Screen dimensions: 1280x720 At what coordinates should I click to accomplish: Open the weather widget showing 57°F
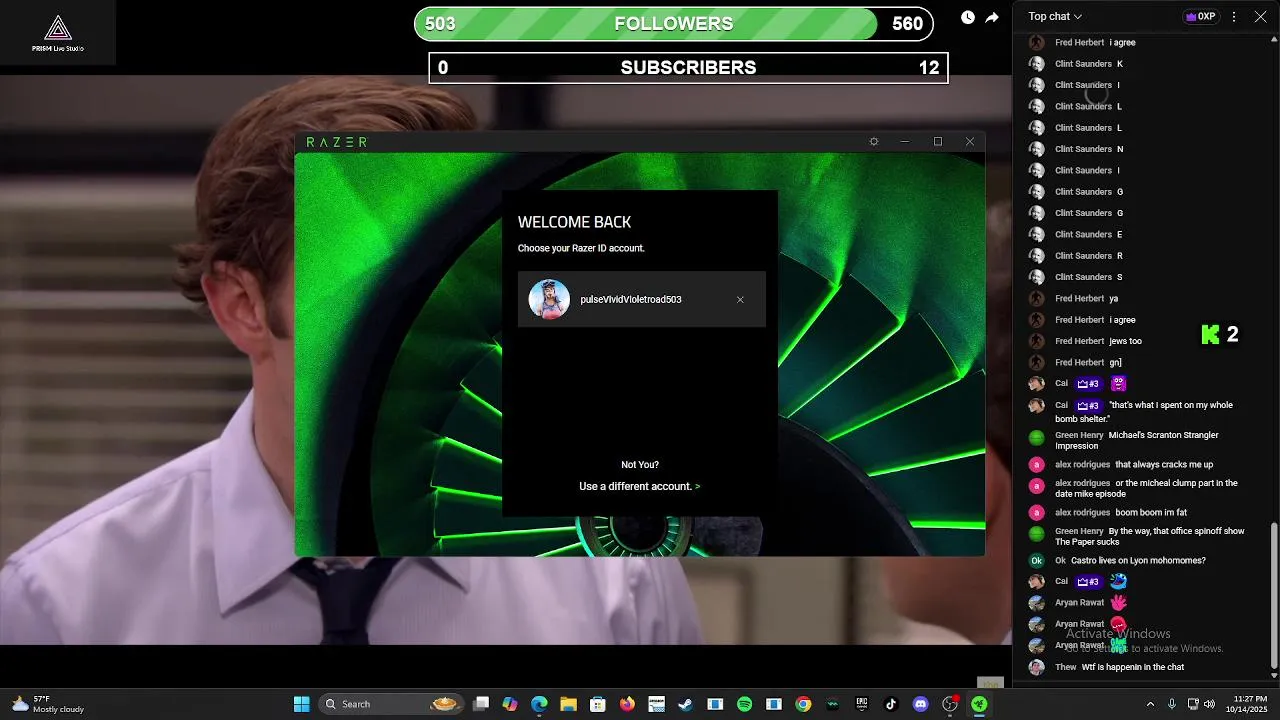point(47,704)
